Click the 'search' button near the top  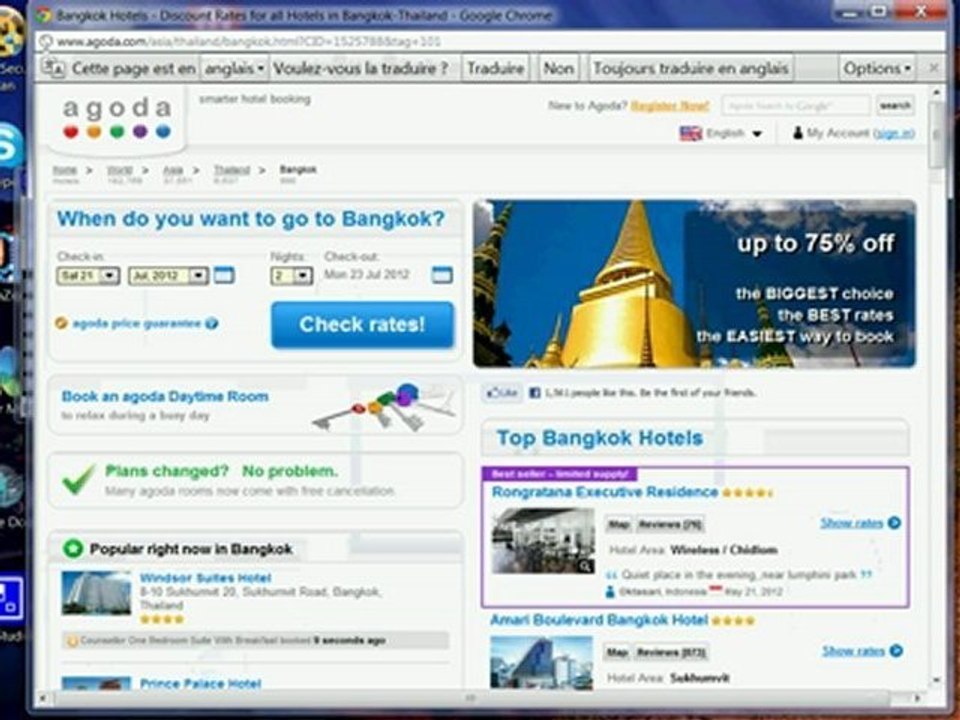tap(894, 105)
